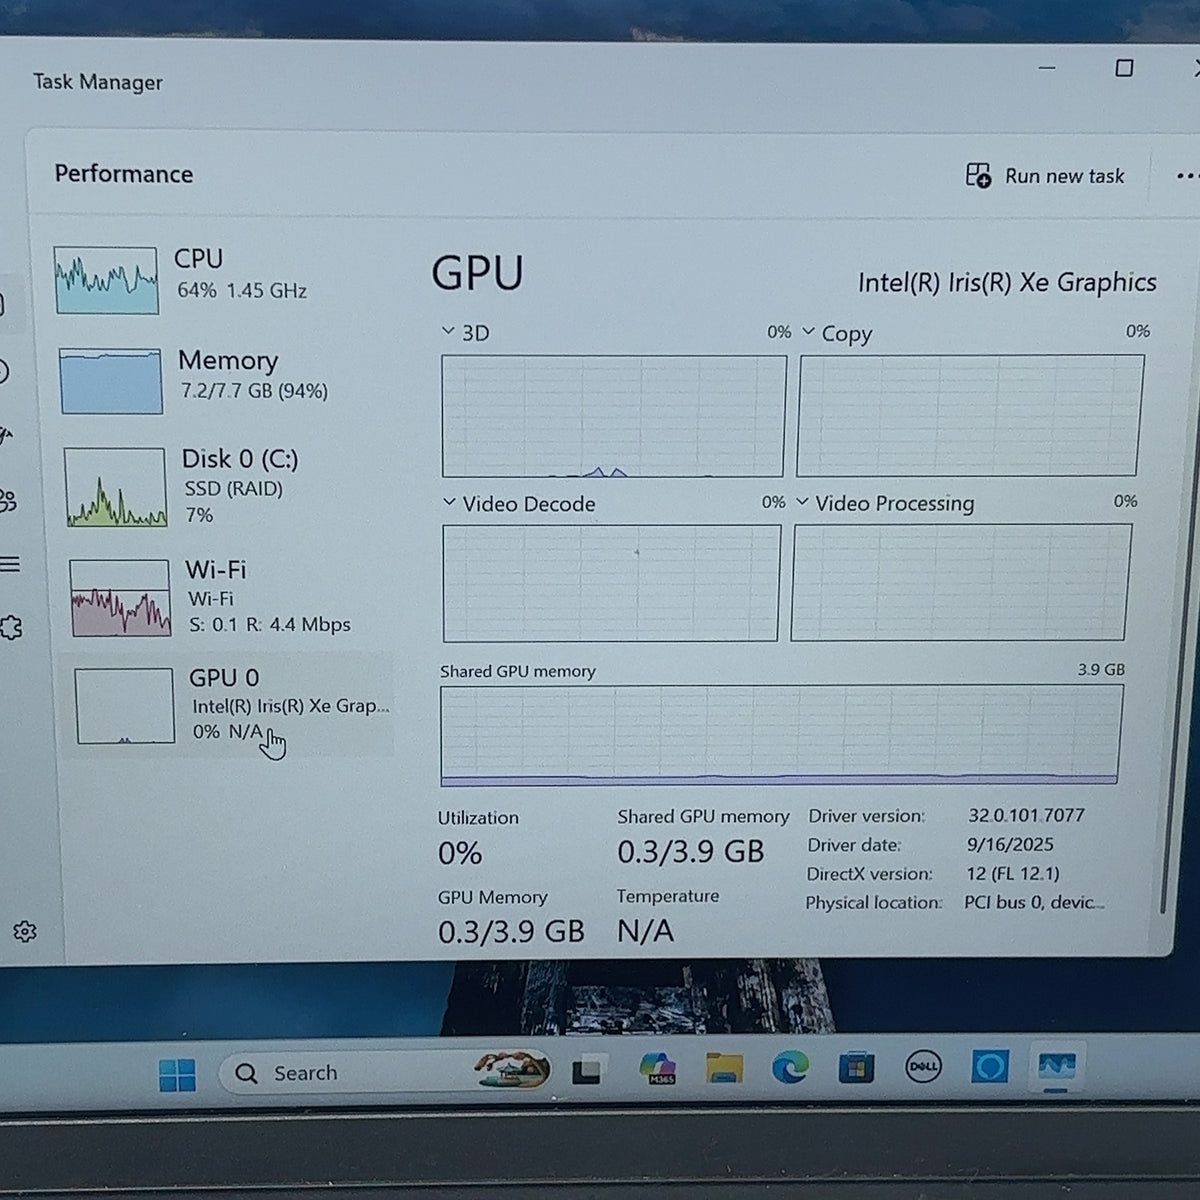Open Task Manager settings gear
Screen dimensions: 1200x1200
(x=25, y=932)
